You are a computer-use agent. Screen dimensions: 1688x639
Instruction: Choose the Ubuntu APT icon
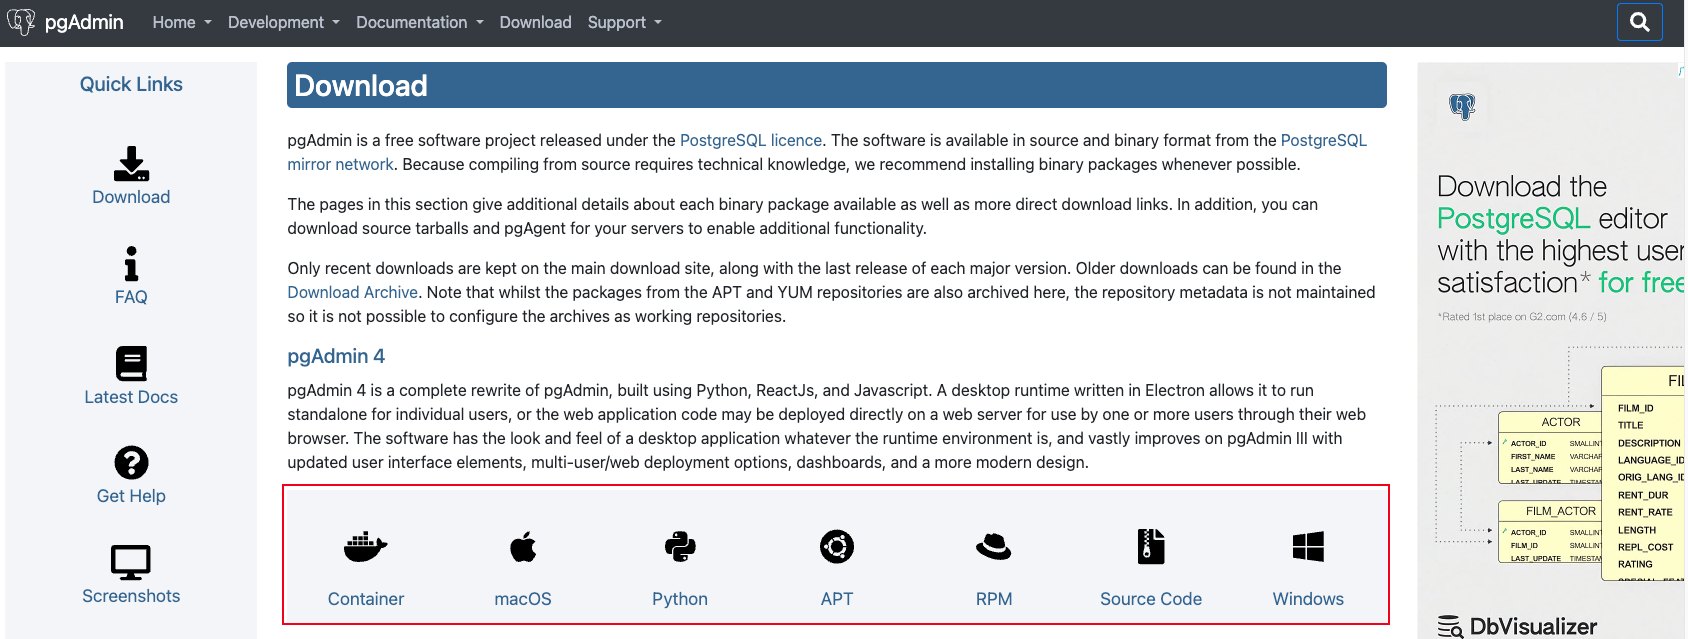click(x=837, y=547)
